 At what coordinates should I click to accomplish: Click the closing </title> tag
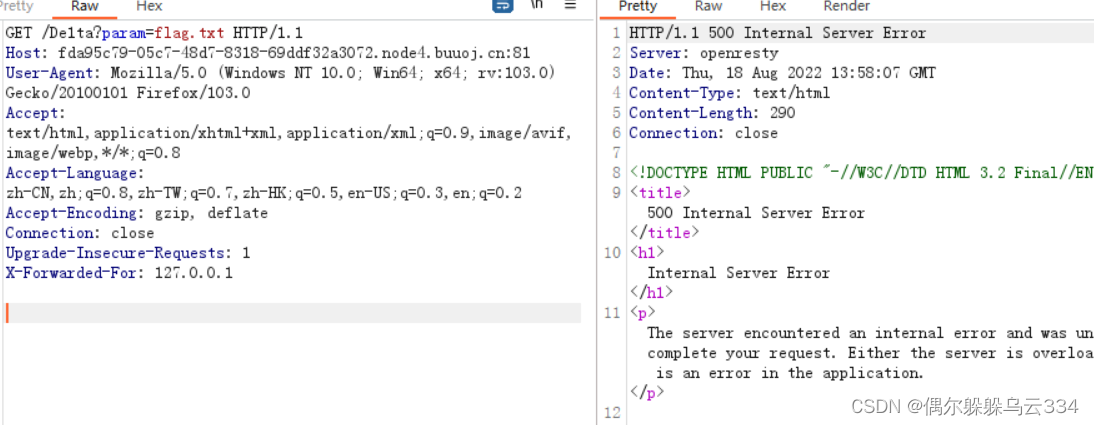[664, 233]
